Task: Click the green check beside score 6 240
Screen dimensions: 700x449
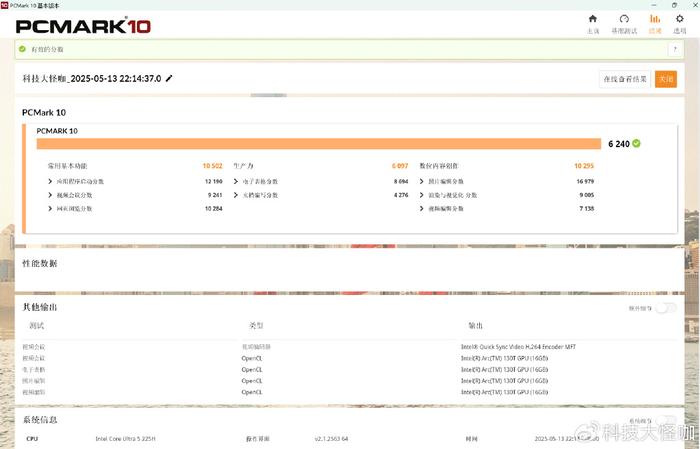Action: [636, 143]
